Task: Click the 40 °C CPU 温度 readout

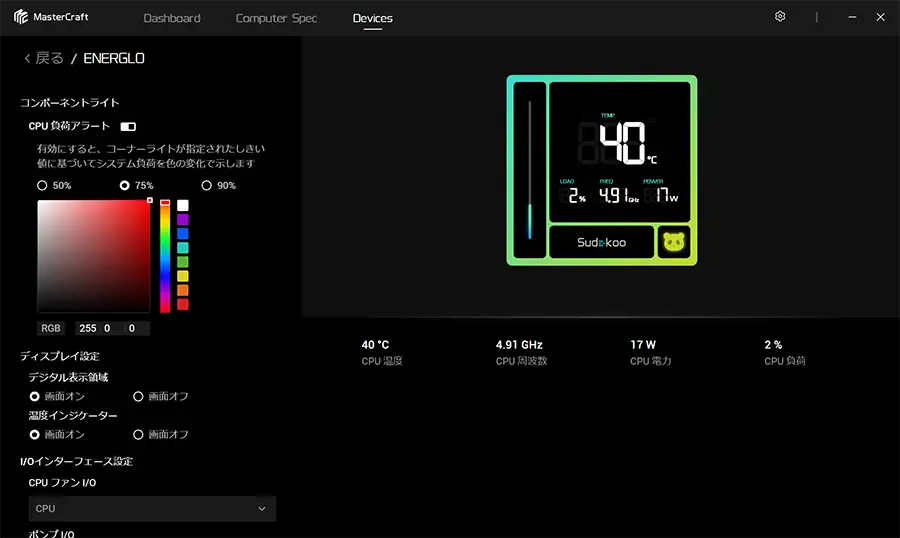Action: pos(382,352)
